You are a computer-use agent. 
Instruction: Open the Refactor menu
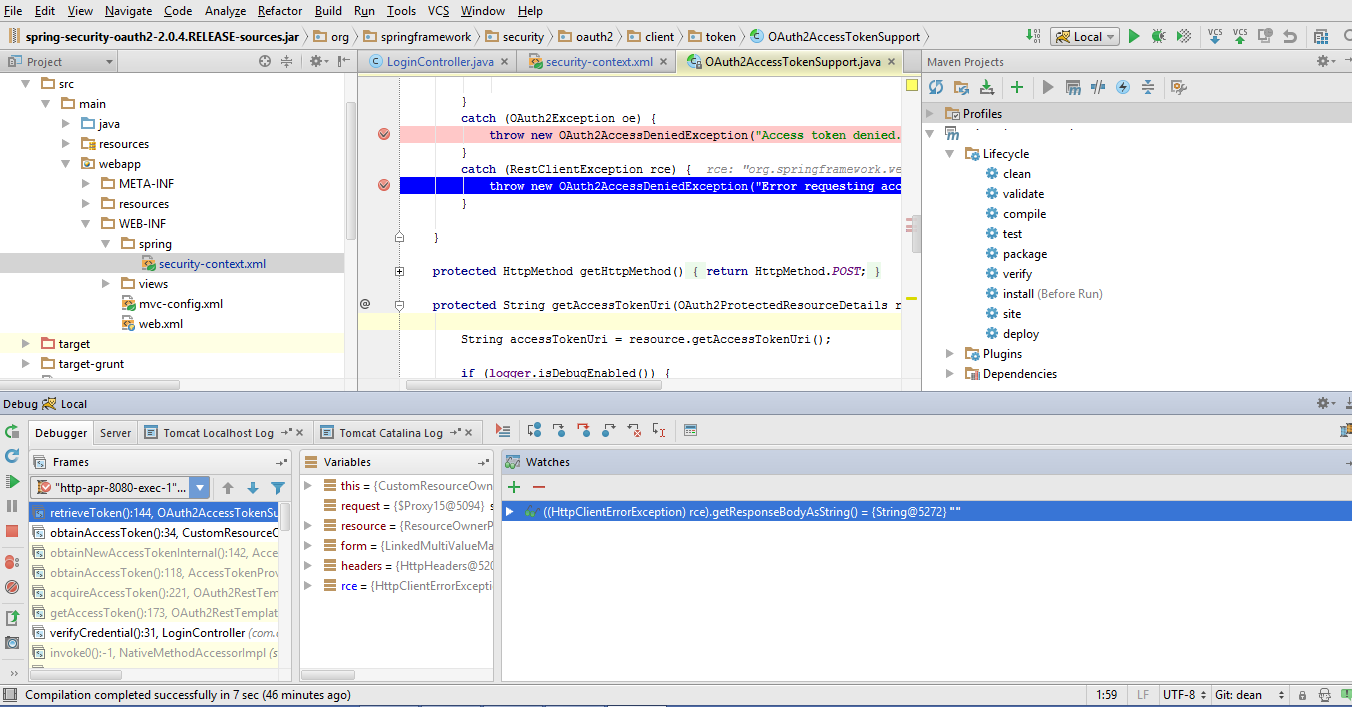tap(280, 11)
